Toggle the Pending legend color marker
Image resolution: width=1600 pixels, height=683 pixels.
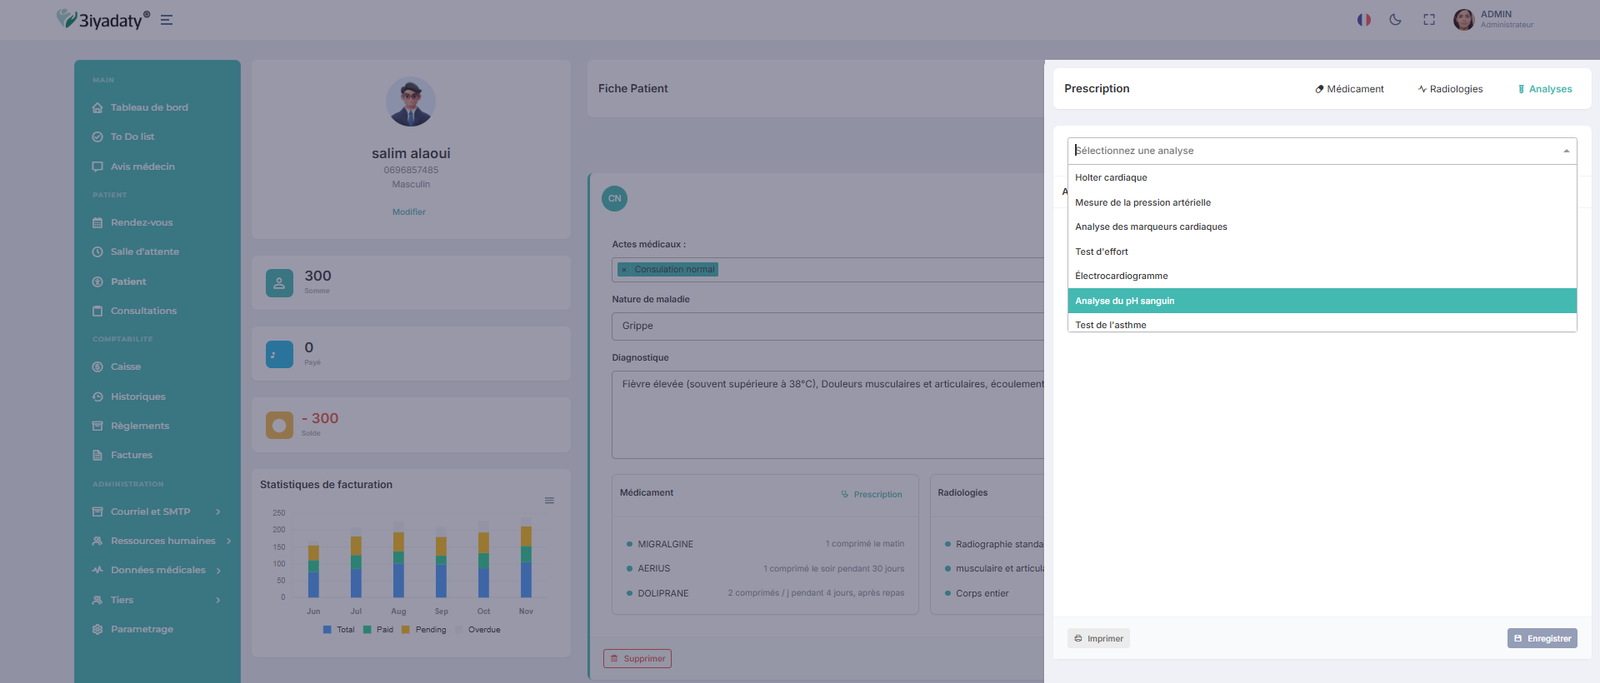pos(405,630)
